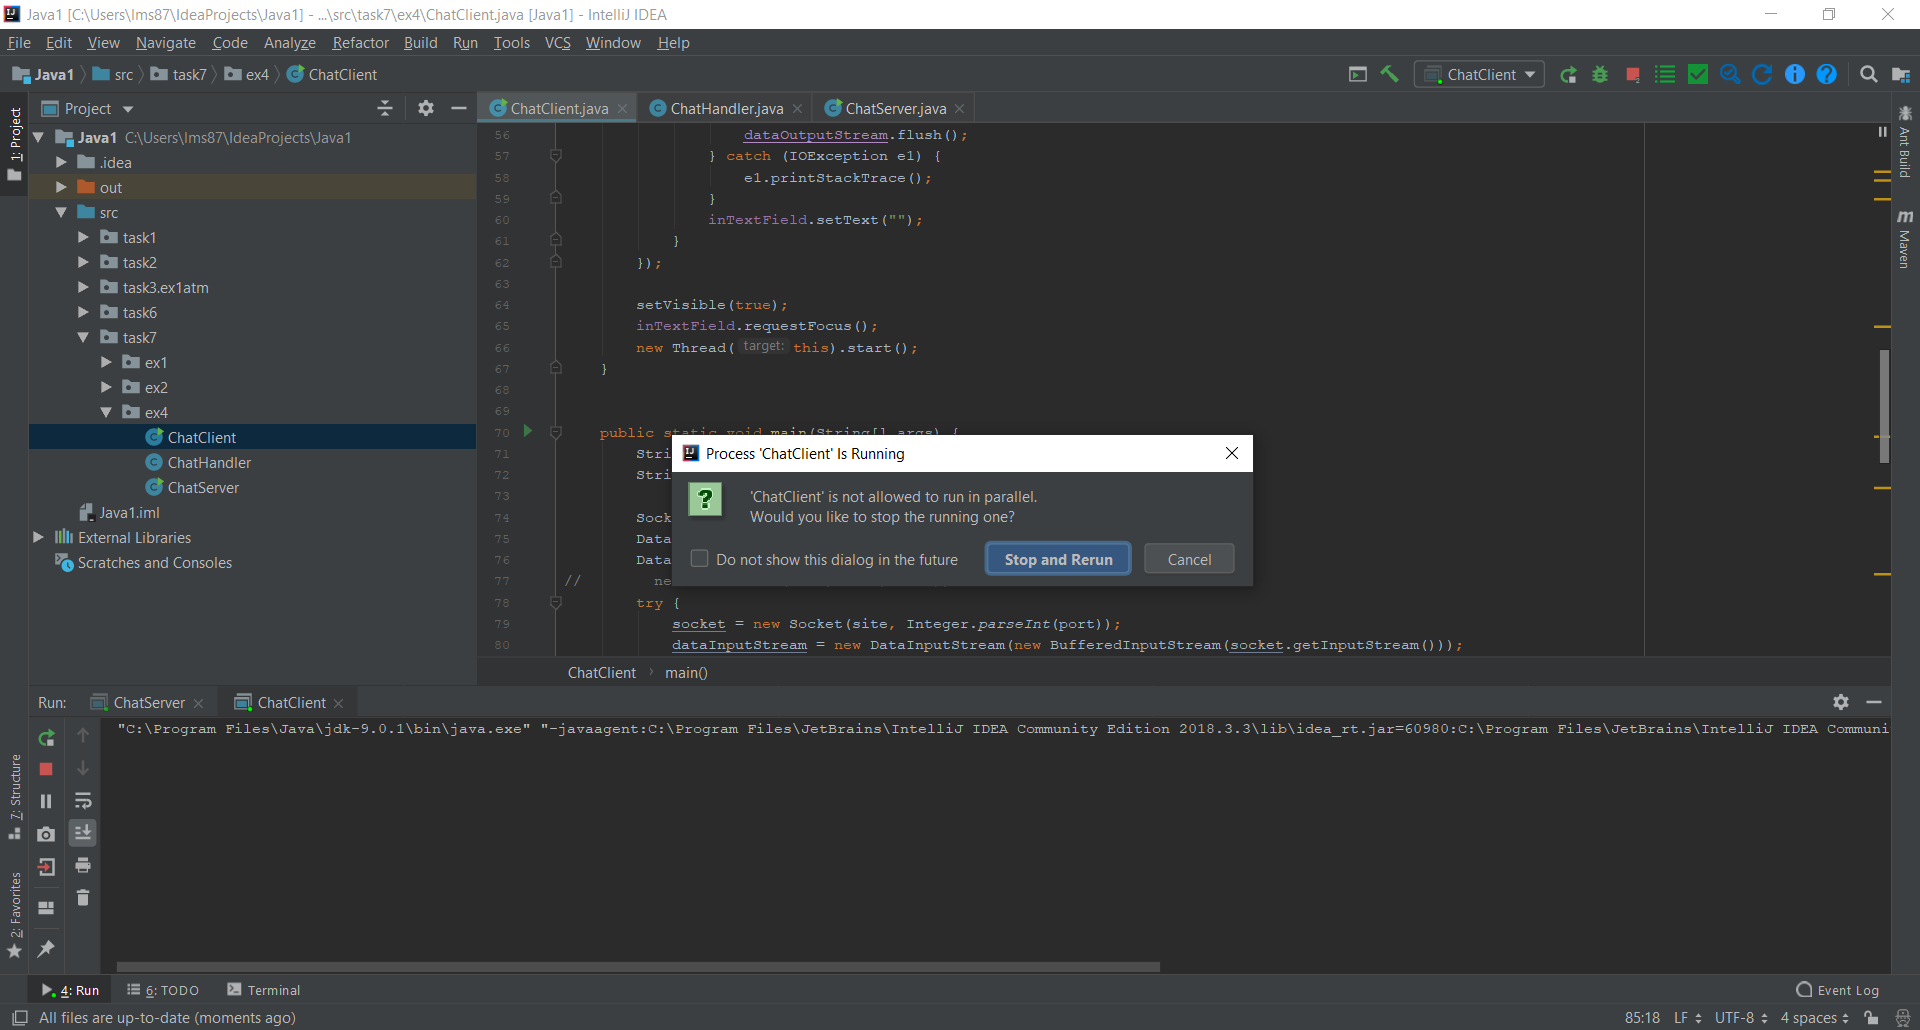Screen dimensions: 1920x1030
Task: Clear console output with trash icon
Action: click(83, 898)
